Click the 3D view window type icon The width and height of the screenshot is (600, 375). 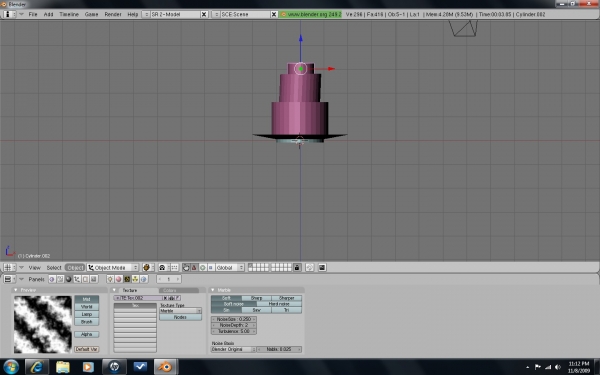point(9,267)
